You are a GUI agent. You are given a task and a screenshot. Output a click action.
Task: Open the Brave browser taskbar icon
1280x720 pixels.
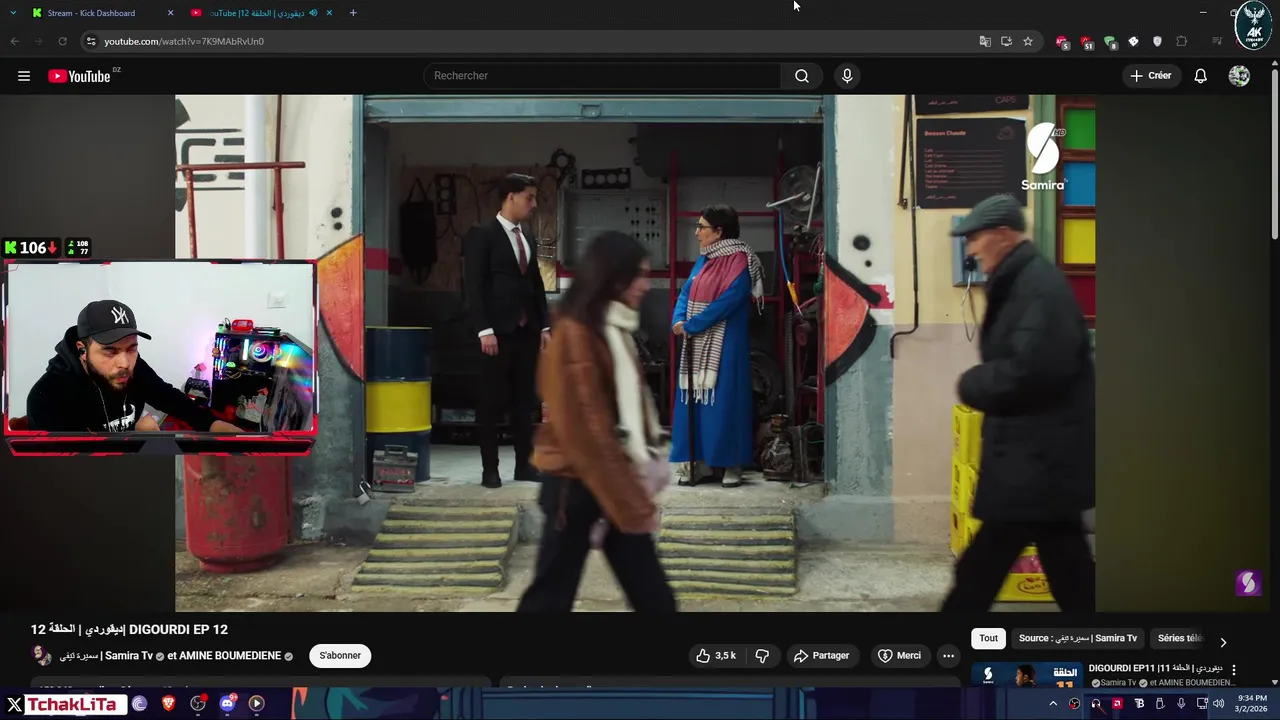pyautogui.click(x=168, y=704)
